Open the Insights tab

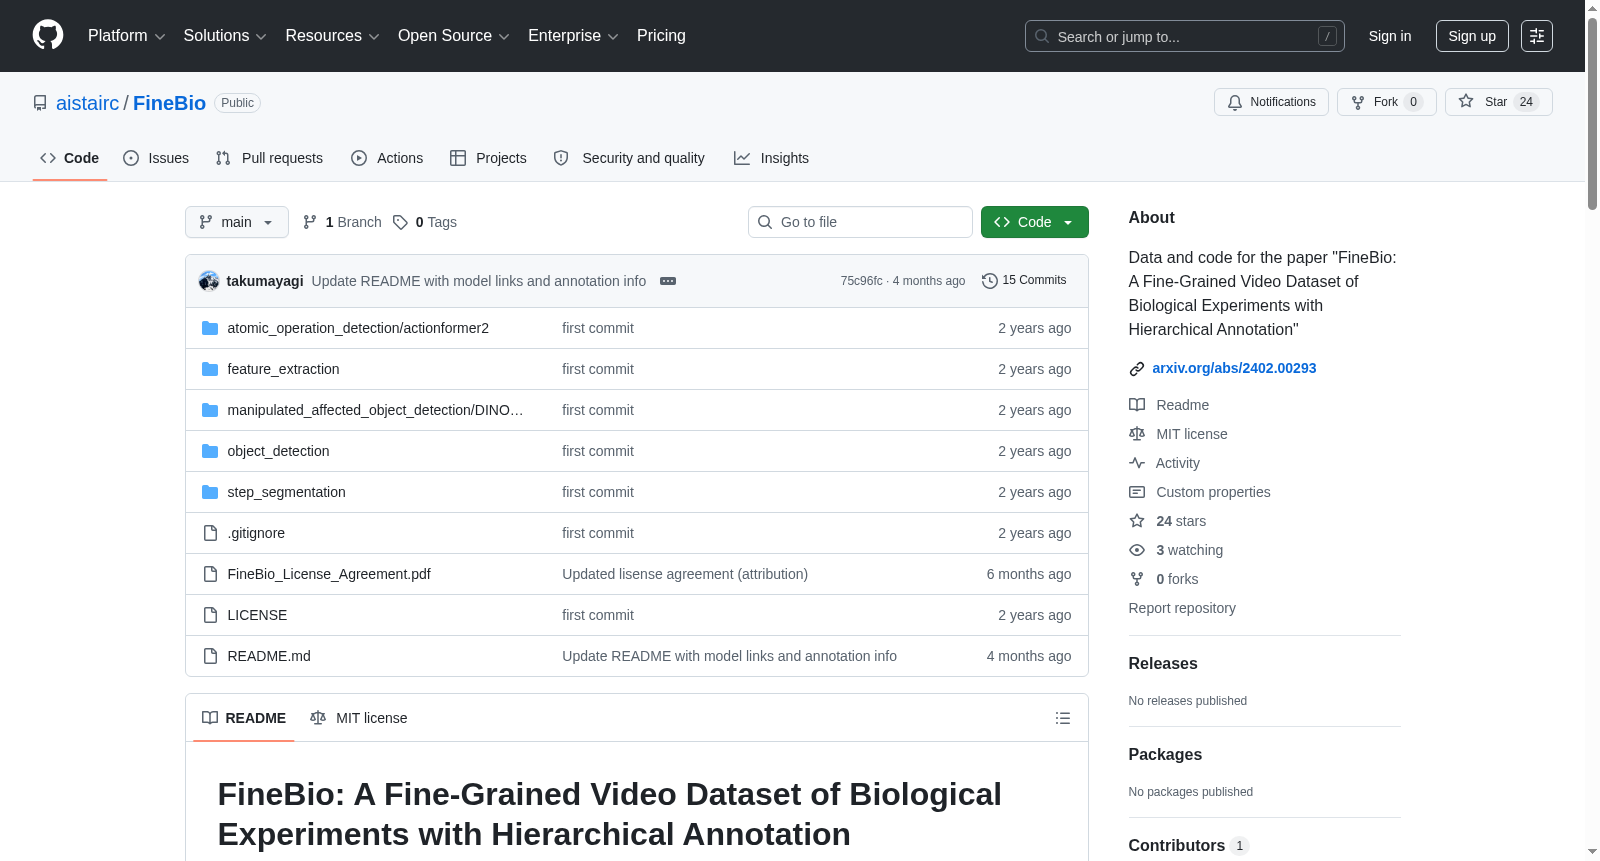[771, 158]
